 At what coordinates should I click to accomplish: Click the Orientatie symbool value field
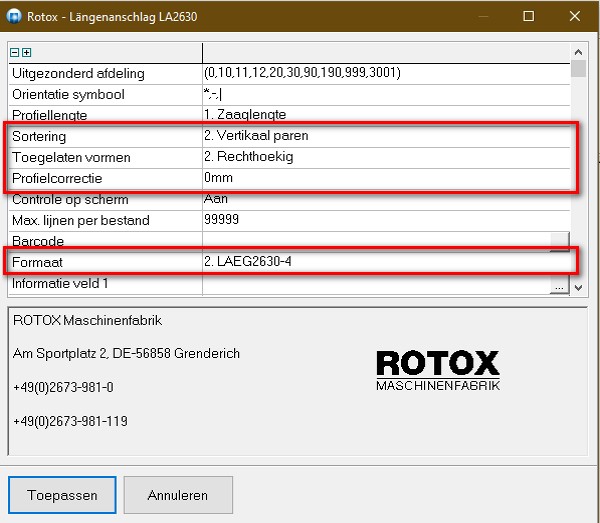(x=386, y=94)
